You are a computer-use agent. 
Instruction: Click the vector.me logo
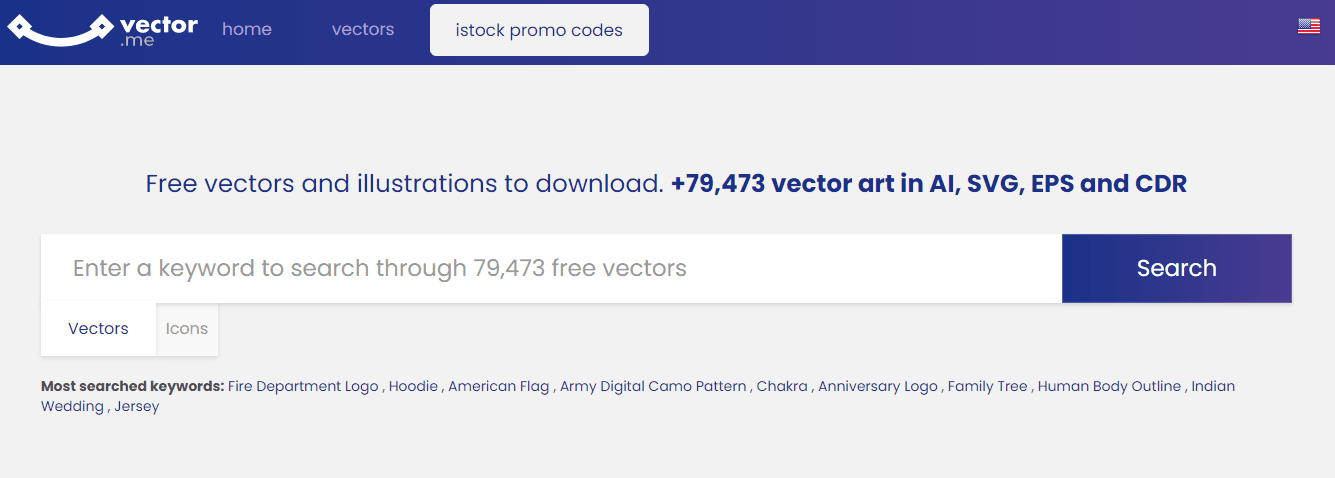click(102, 30)
